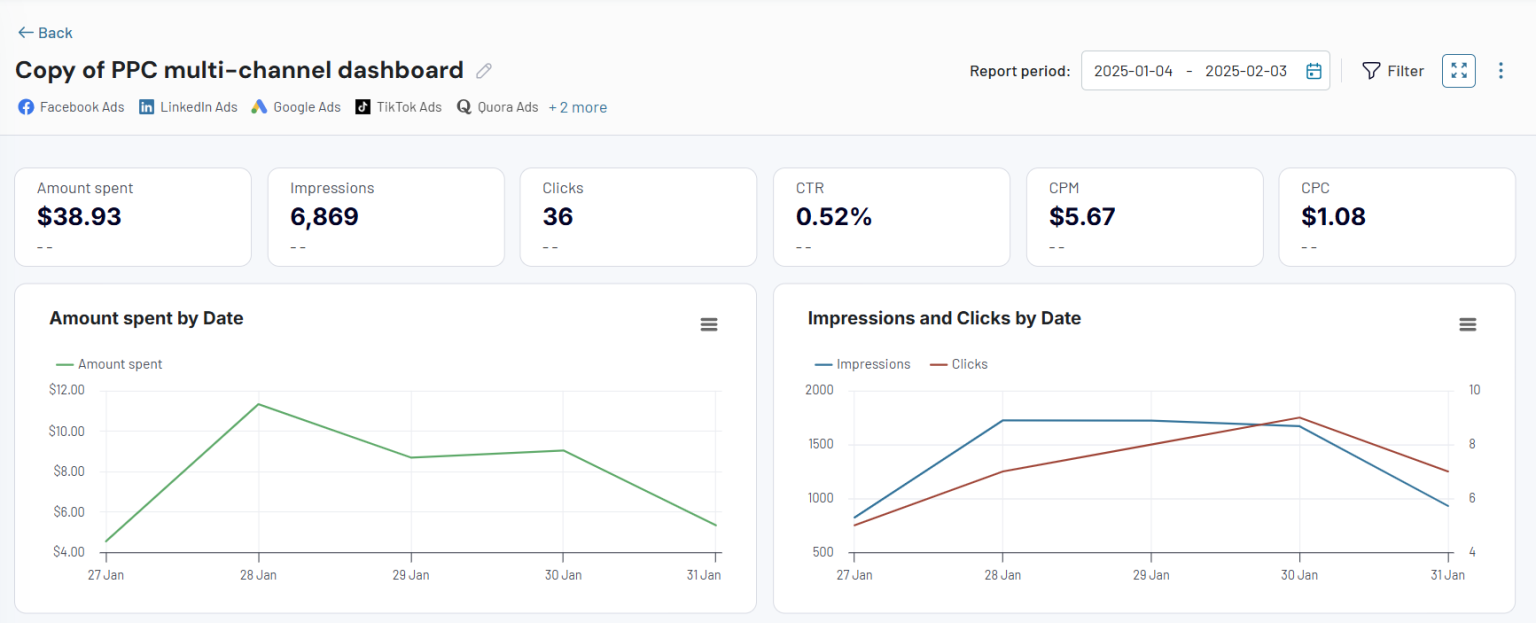Image resolution: width=1536 pixels, height=623 pixels.
Task: Open the Impressions and Clicks chart menu
Action: coord(1467,324)
